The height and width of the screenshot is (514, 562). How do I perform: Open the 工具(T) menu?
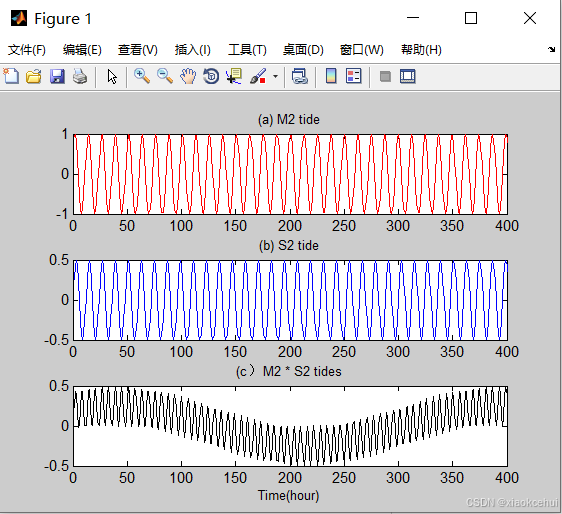pyautogui.click(x=247, y=49)
